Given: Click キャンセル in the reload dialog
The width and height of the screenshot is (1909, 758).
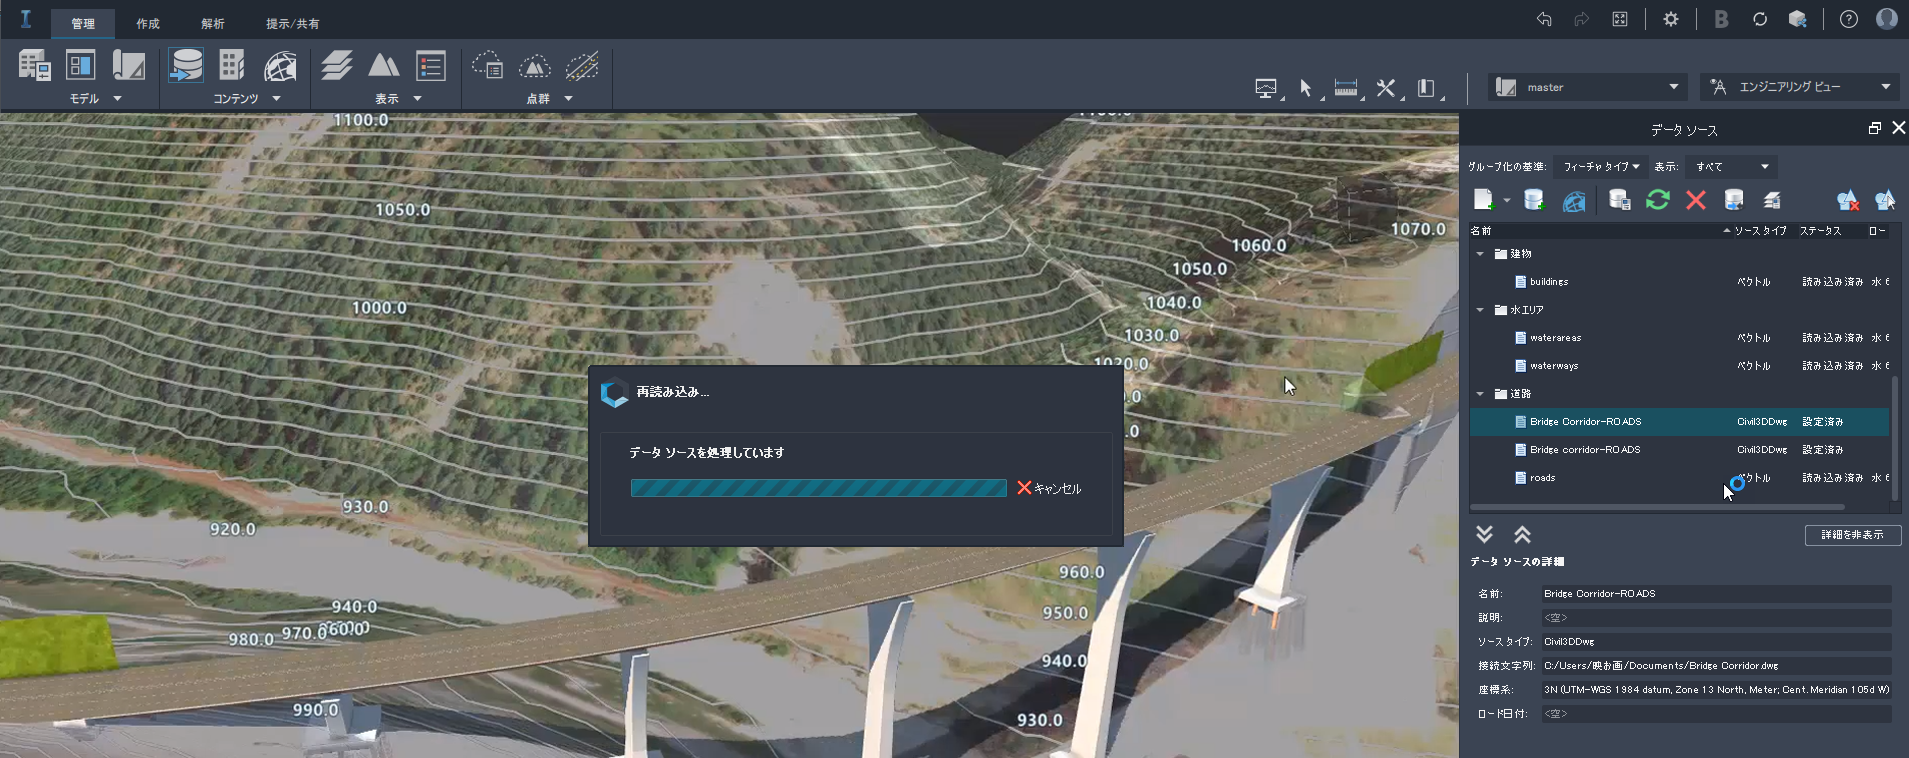Looking at the screenshot, I should 1049,488.
